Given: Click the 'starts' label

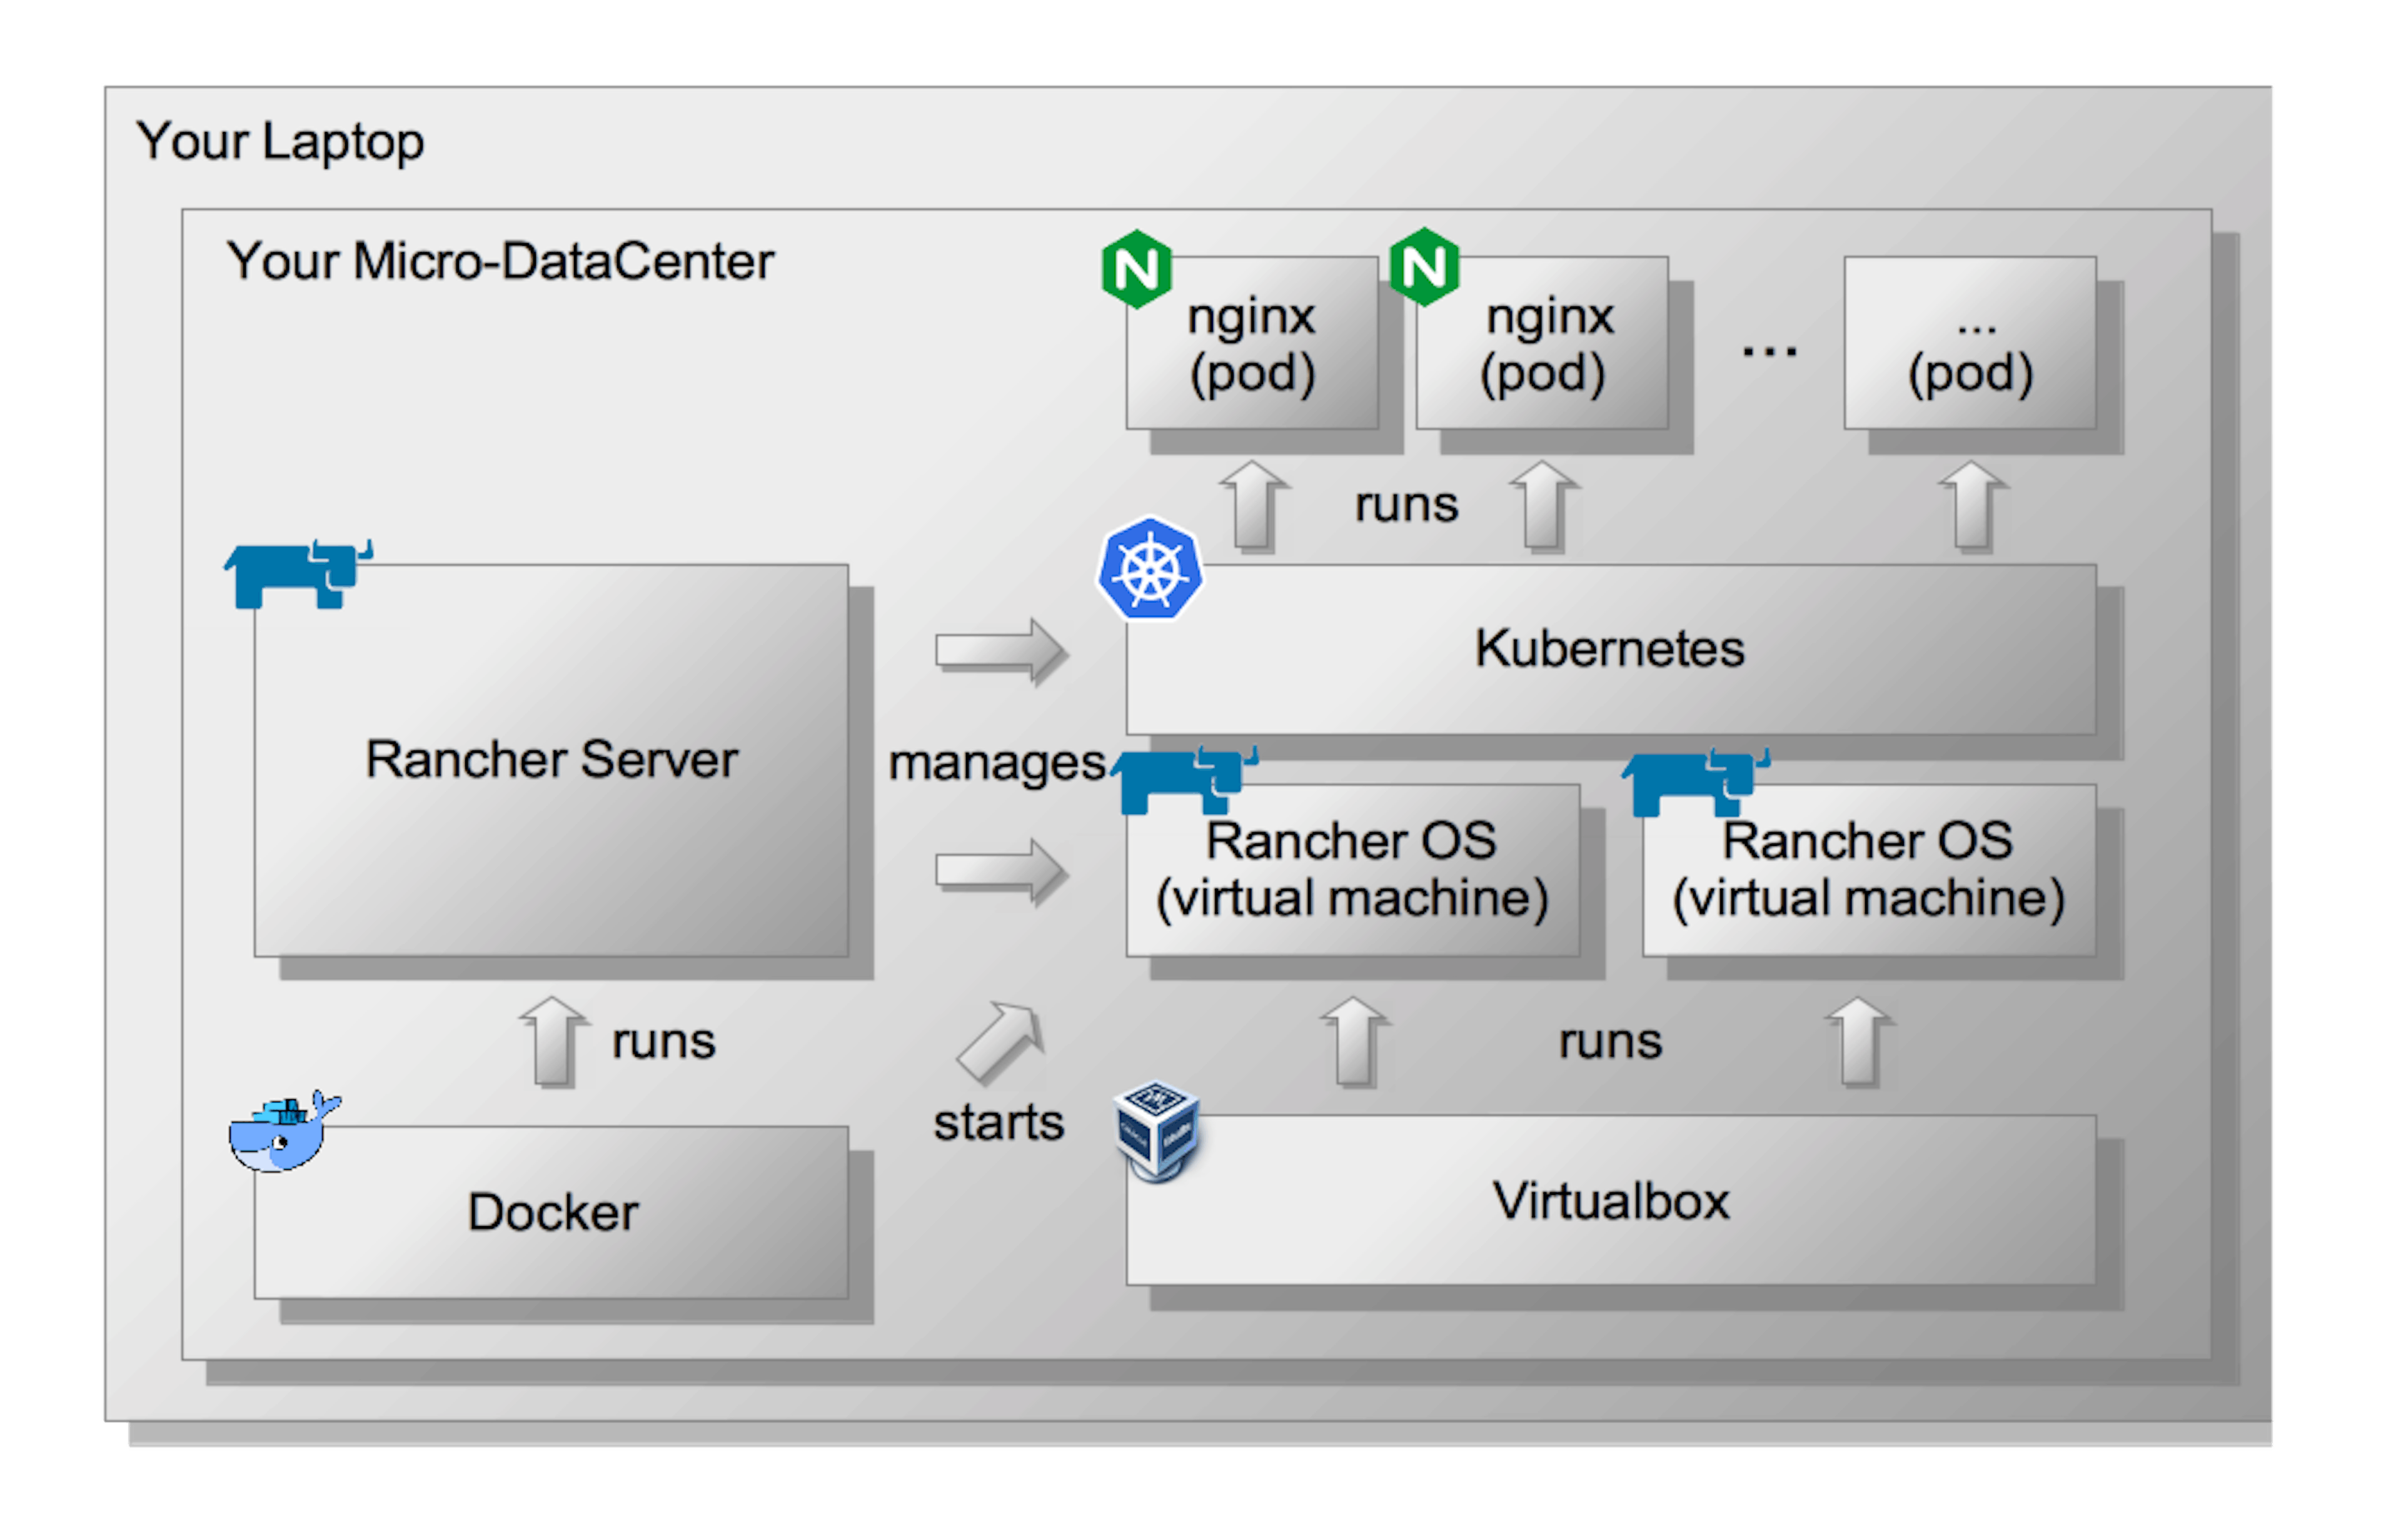Looking at the screenshot, I should 999,1123.
